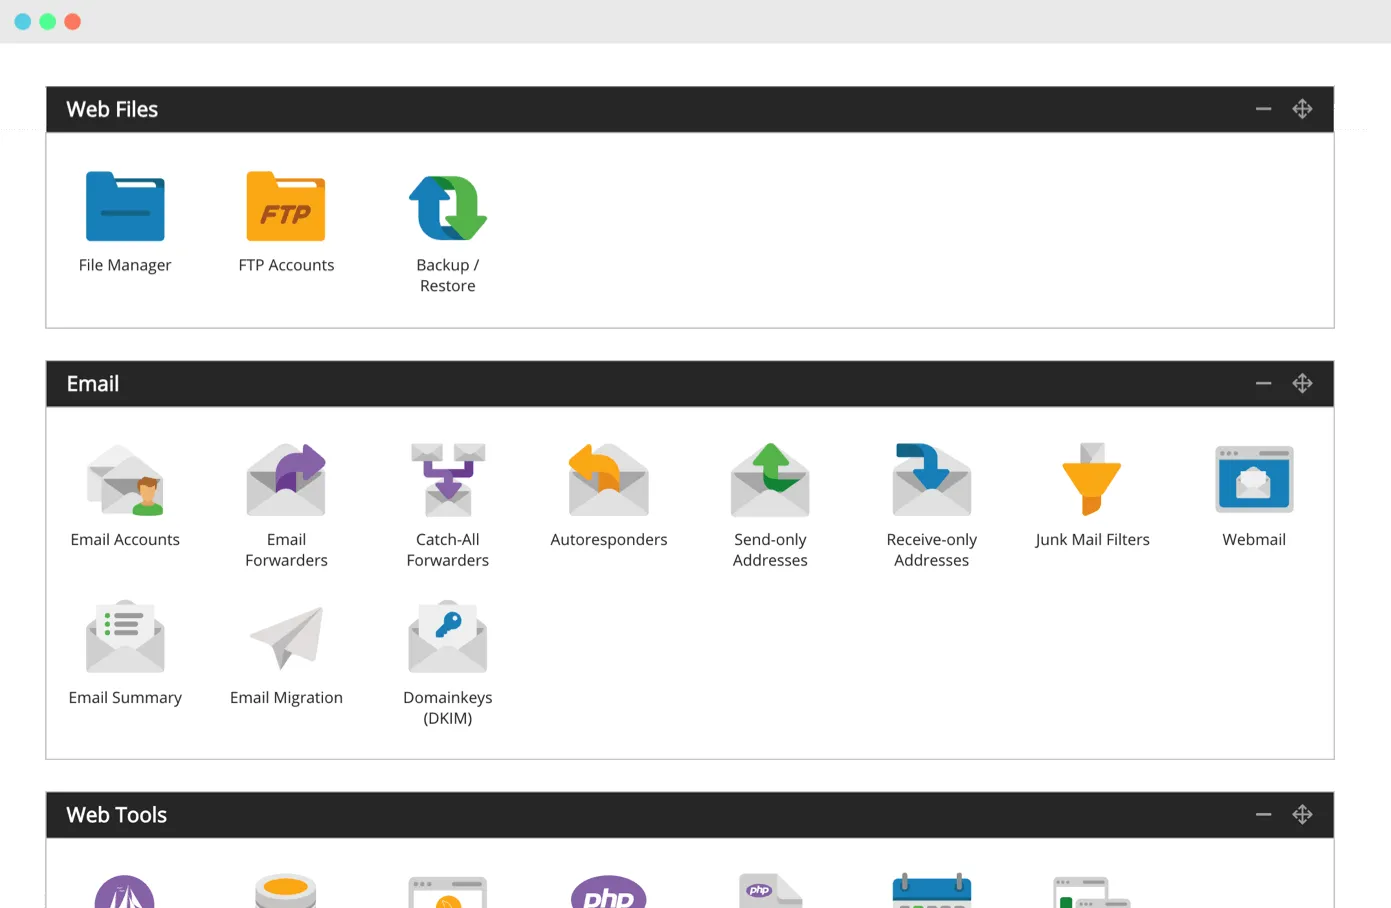The height and width of the screenshot is (908, 1391).
Task: Collapse the Web Tools section
Action: (x=1263, y=814)
